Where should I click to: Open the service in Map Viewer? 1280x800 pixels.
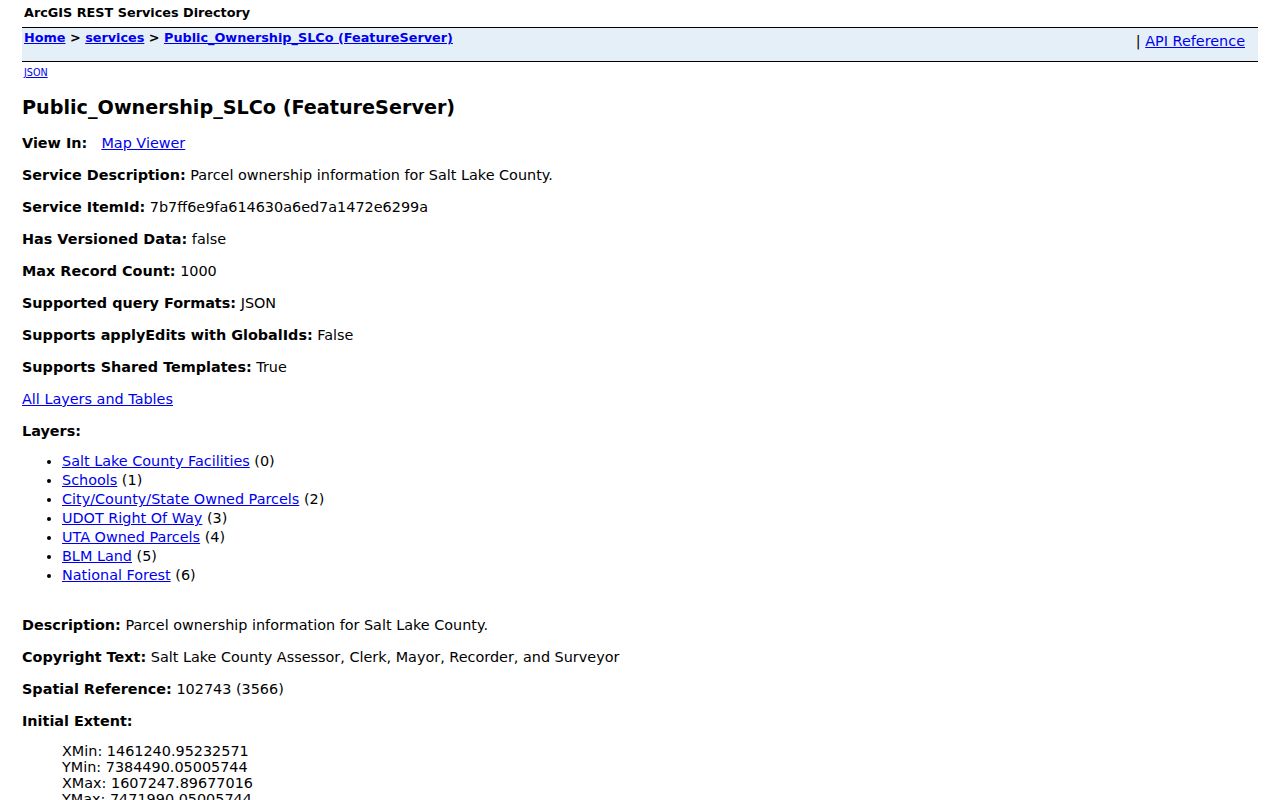point(143,143)
